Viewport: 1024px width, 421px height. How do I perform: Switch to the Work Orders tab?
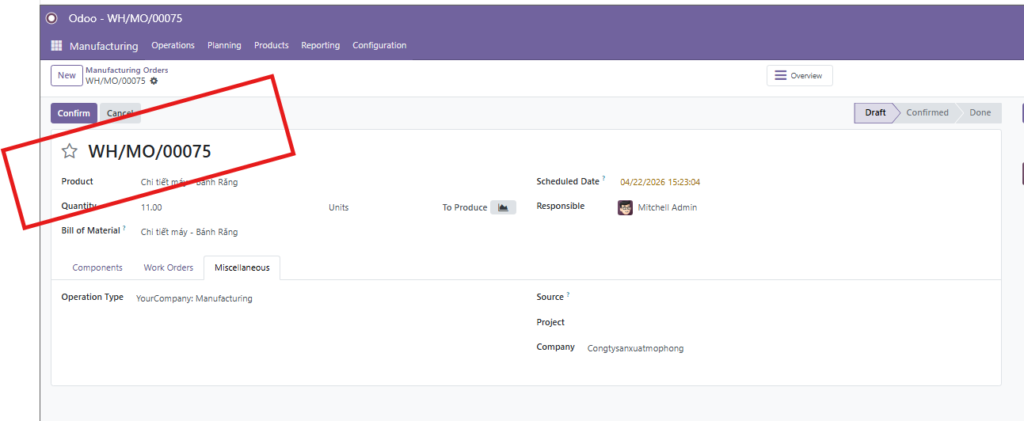pos(168,268)
